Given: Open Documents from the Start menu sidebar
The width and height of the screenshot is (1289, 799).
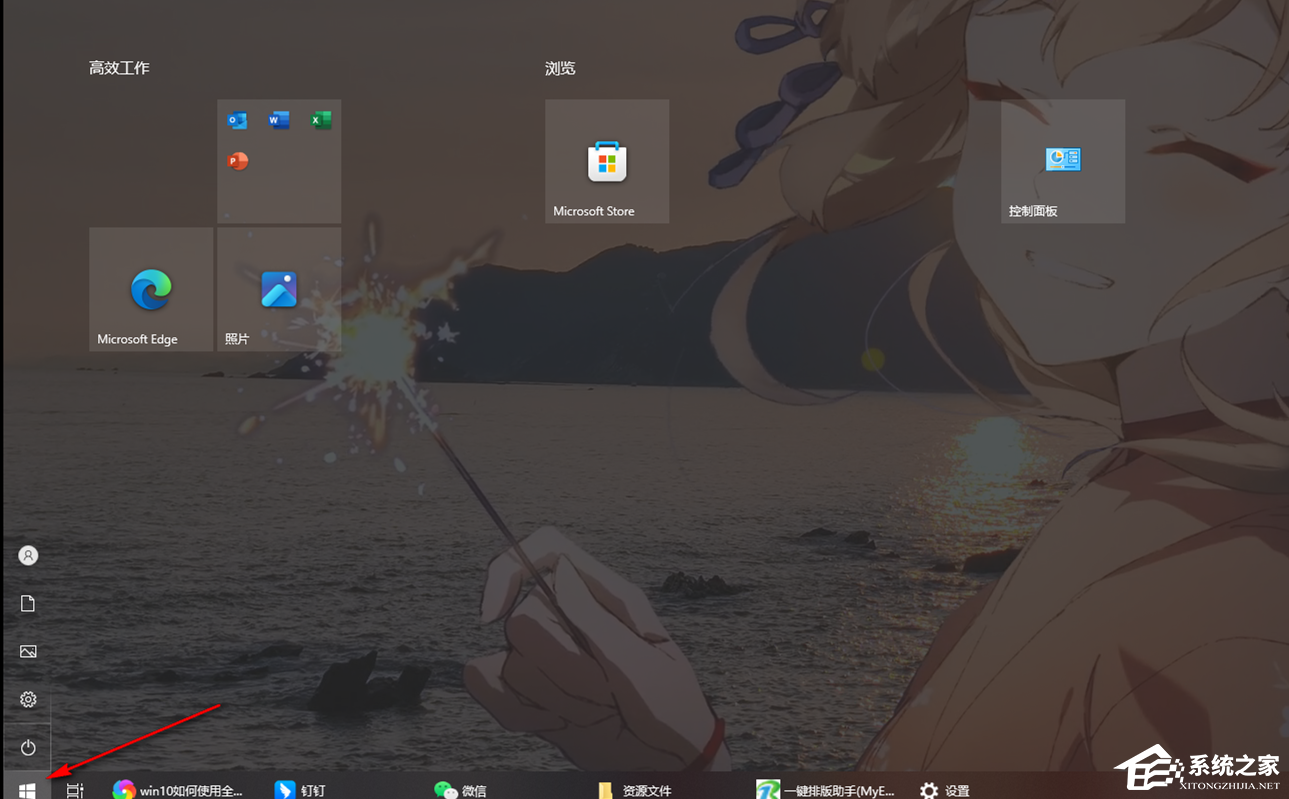Looking at the screenshot, I should click(x=27, y=603).
